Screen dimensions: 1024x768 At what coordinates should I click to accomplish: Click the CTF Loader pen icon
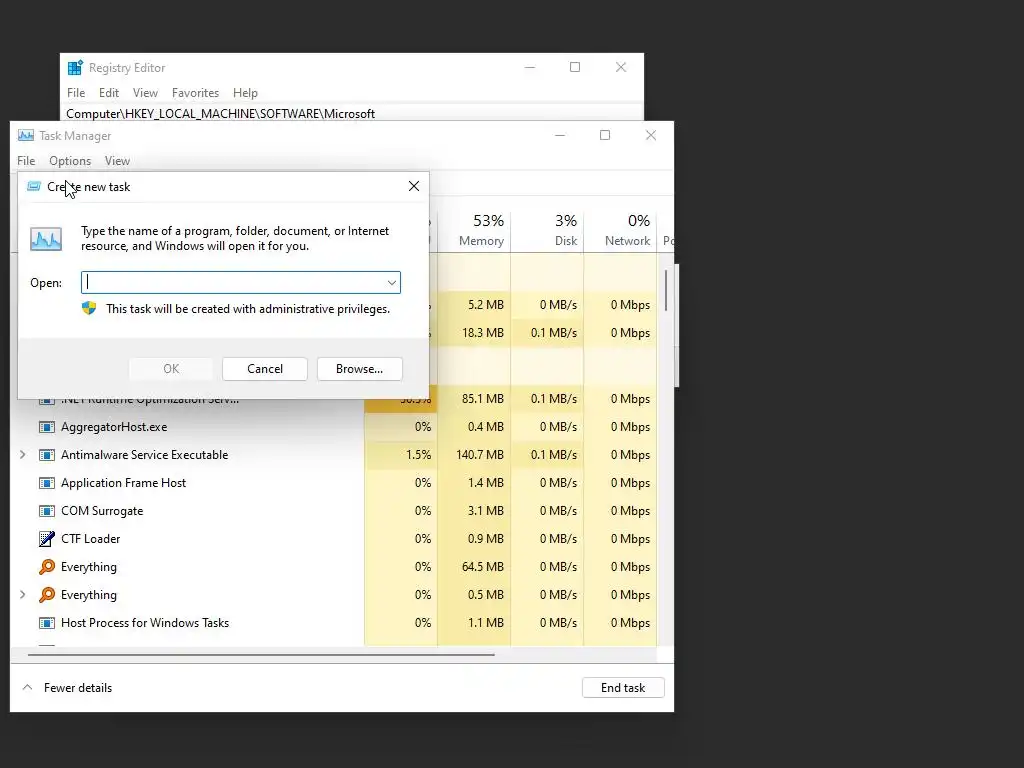click(46, 539)
